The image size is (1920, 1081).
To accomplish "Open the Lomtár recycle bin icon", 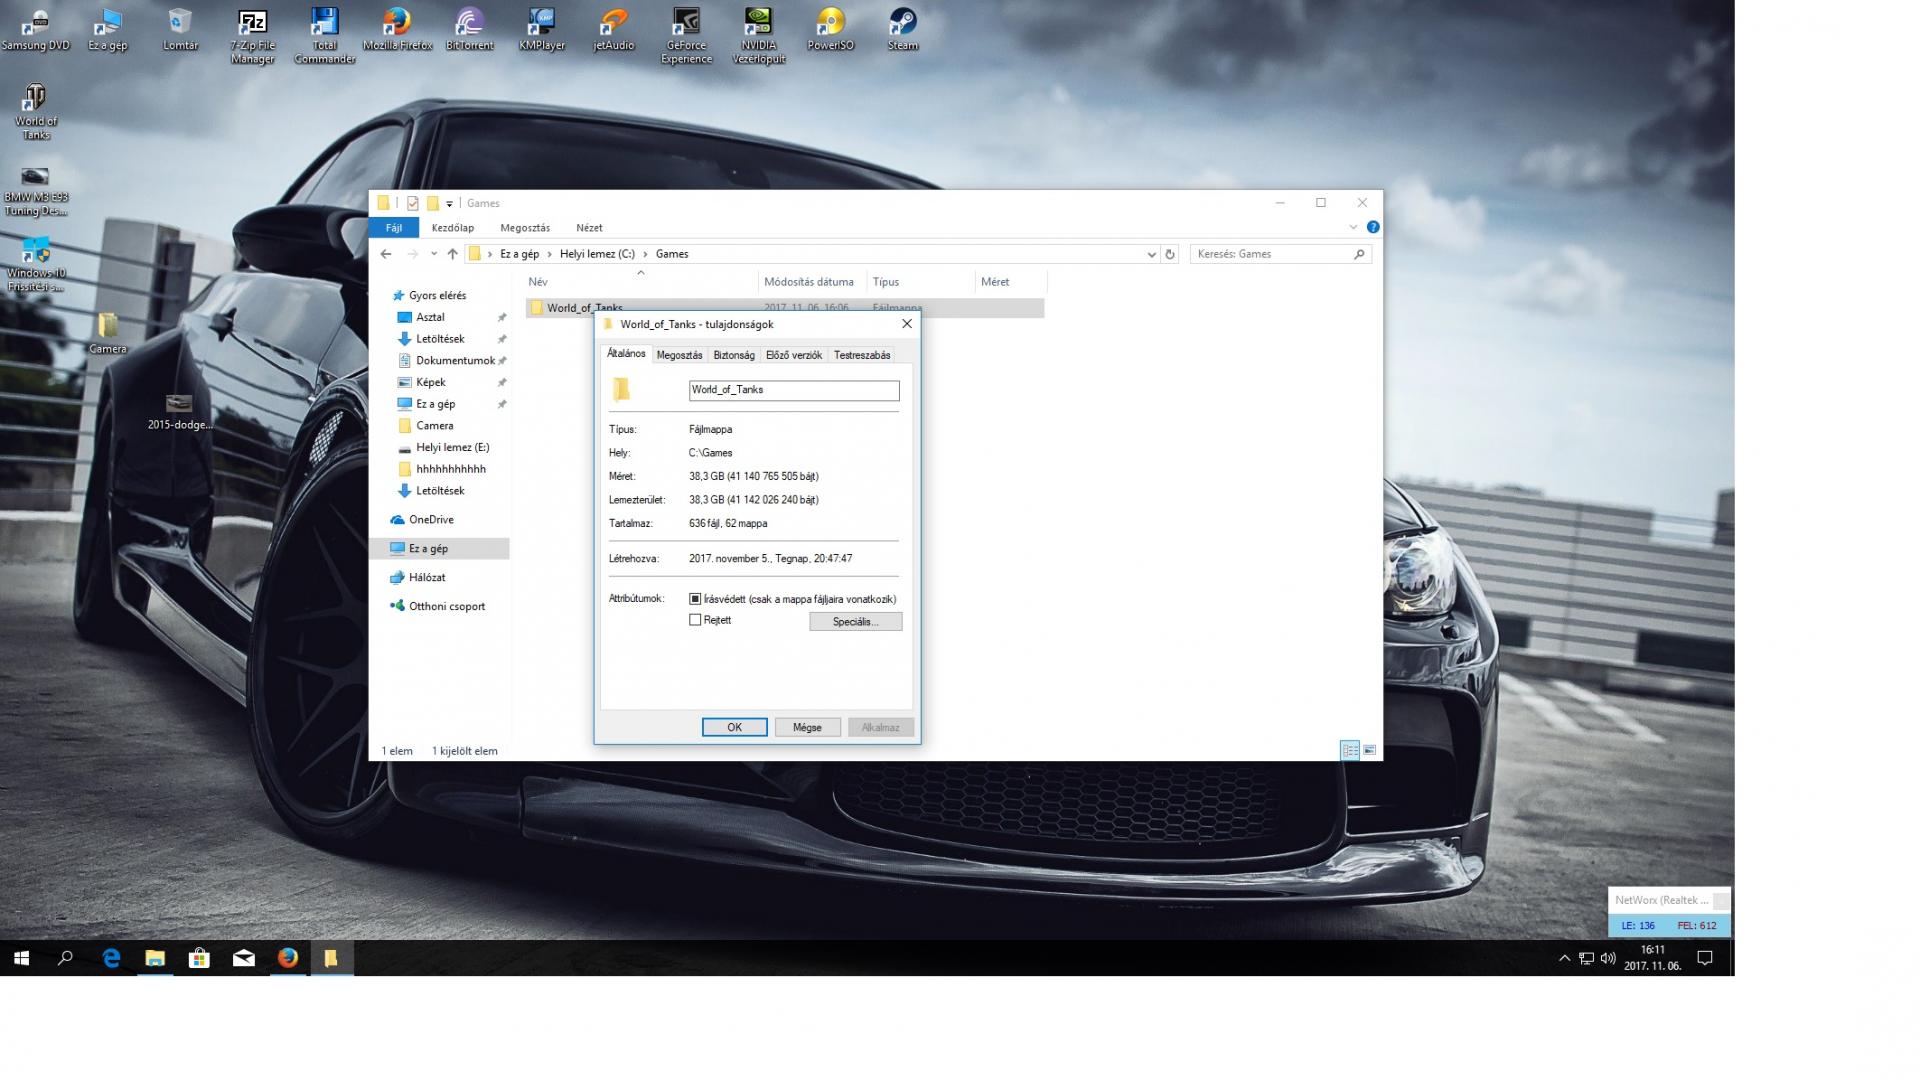I will pyautogui.click(x=180, y=29).
